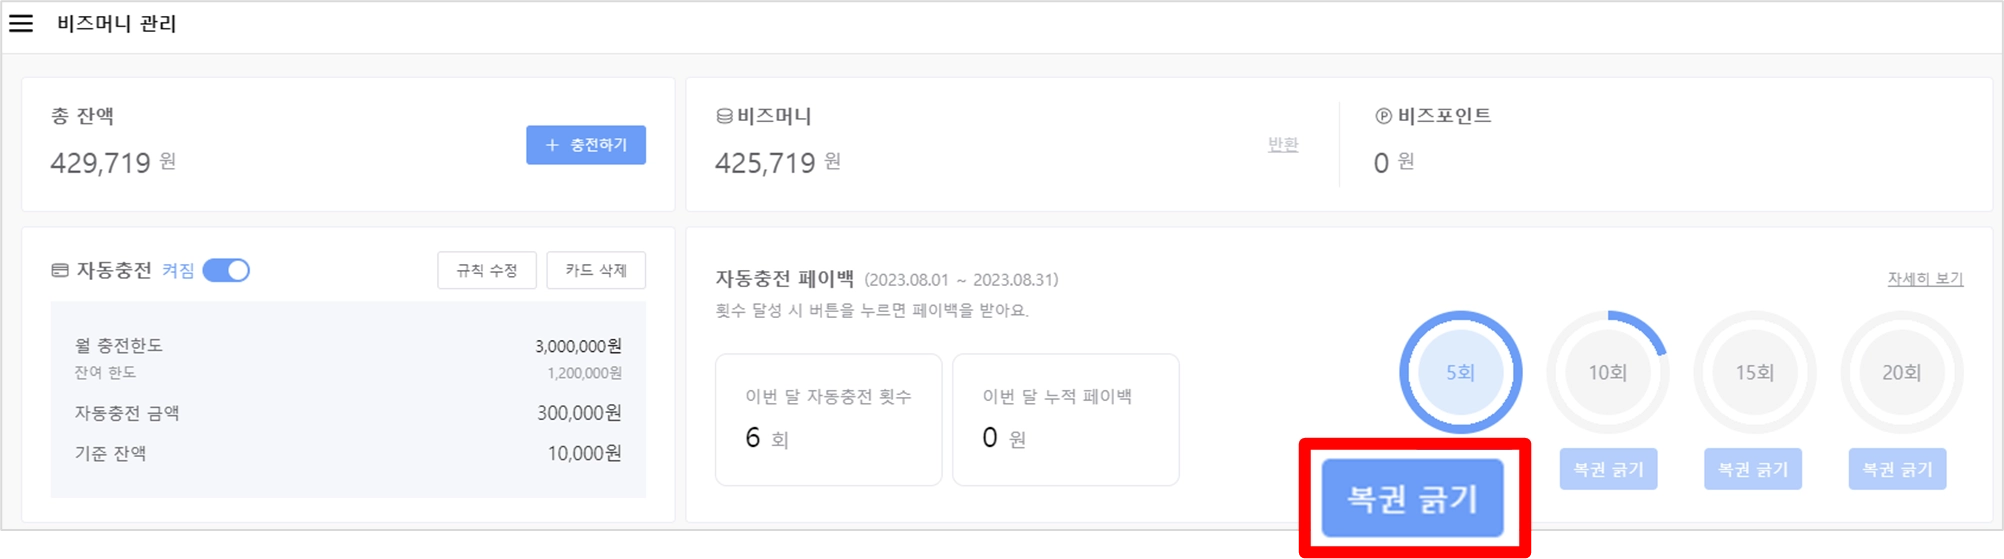
Task: Click 복권 긁기 under the 20회 circle
Action: (x=1897, y=469)
